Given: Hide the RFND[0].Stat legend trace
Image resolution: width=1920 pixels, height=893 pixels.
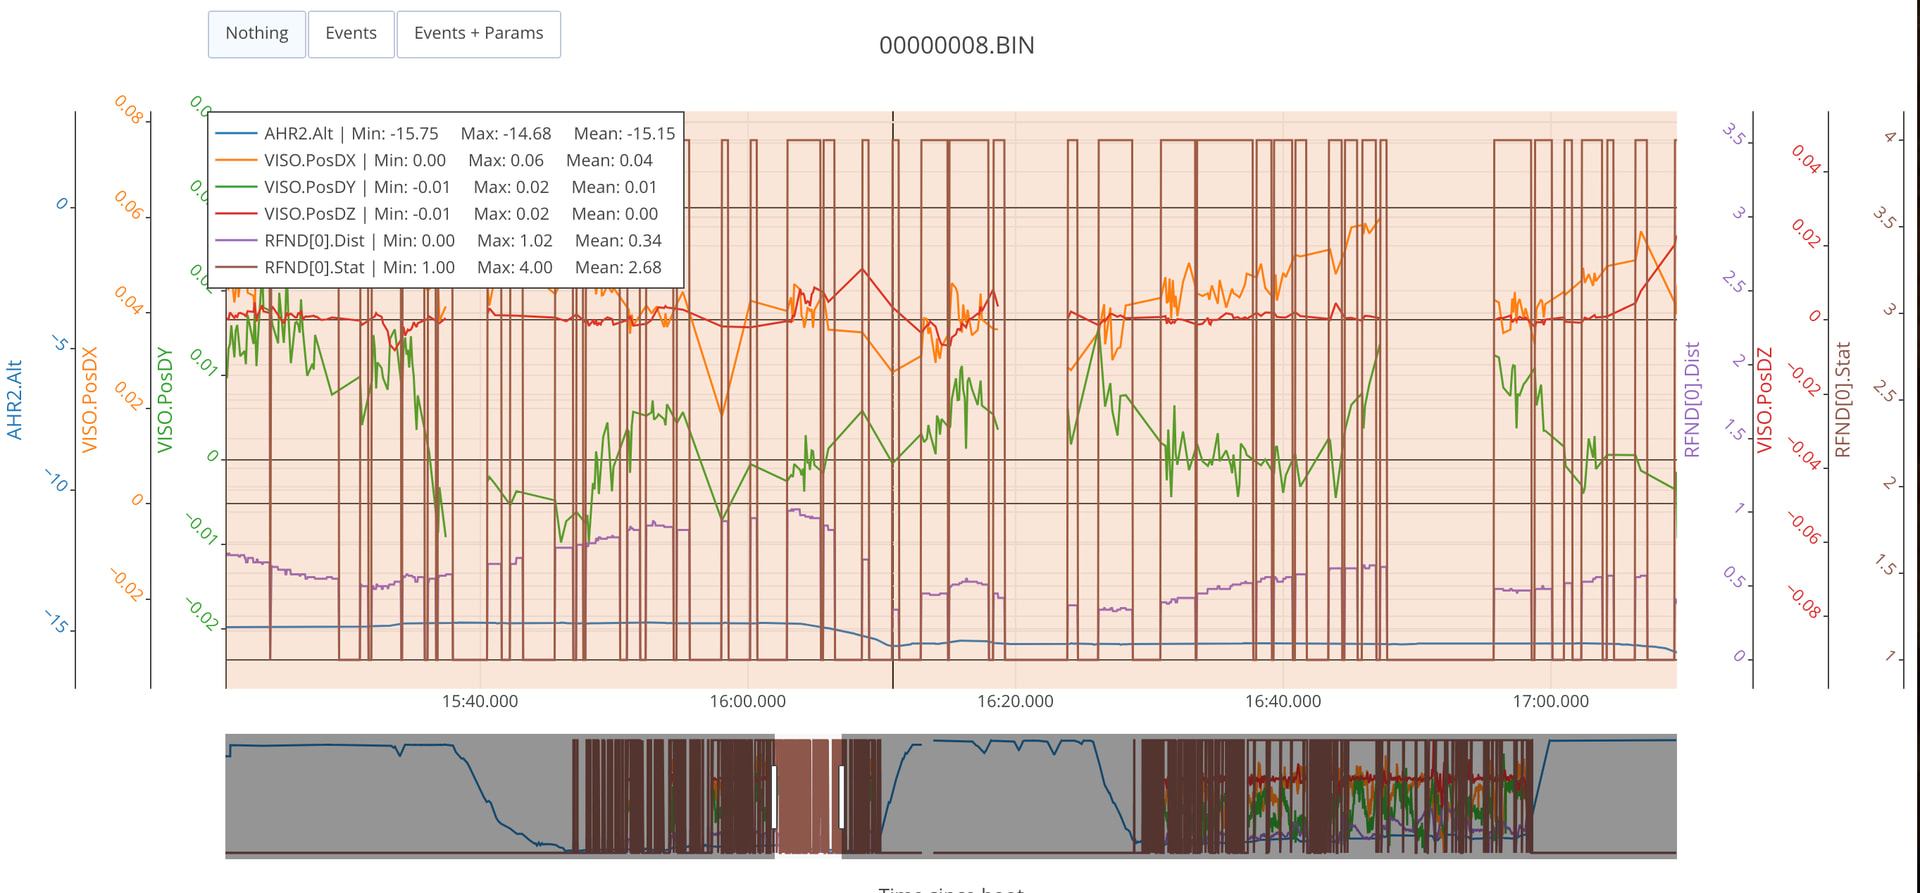Looking at the screenshot, I should [446, 268].
